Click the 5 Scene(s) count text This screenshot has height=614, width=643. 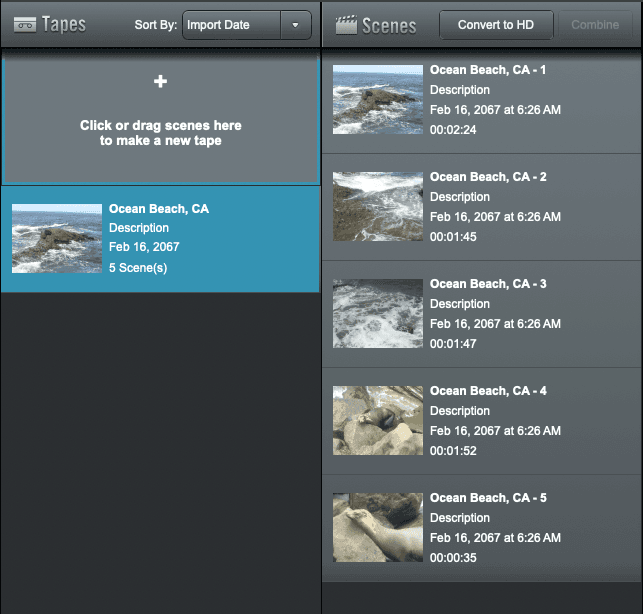(x=138, y=268)
